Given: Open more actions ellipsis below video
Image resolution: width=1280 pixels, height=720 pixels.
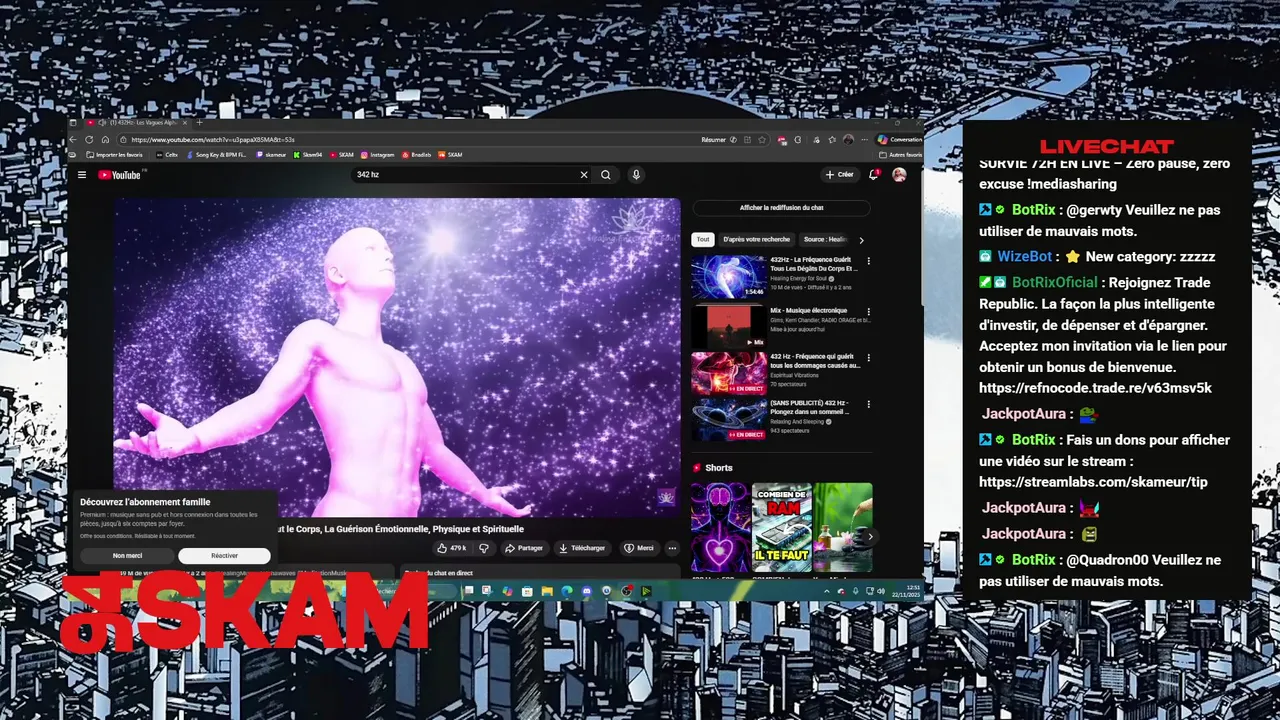Looking at the screenshot, I should 672,548.
